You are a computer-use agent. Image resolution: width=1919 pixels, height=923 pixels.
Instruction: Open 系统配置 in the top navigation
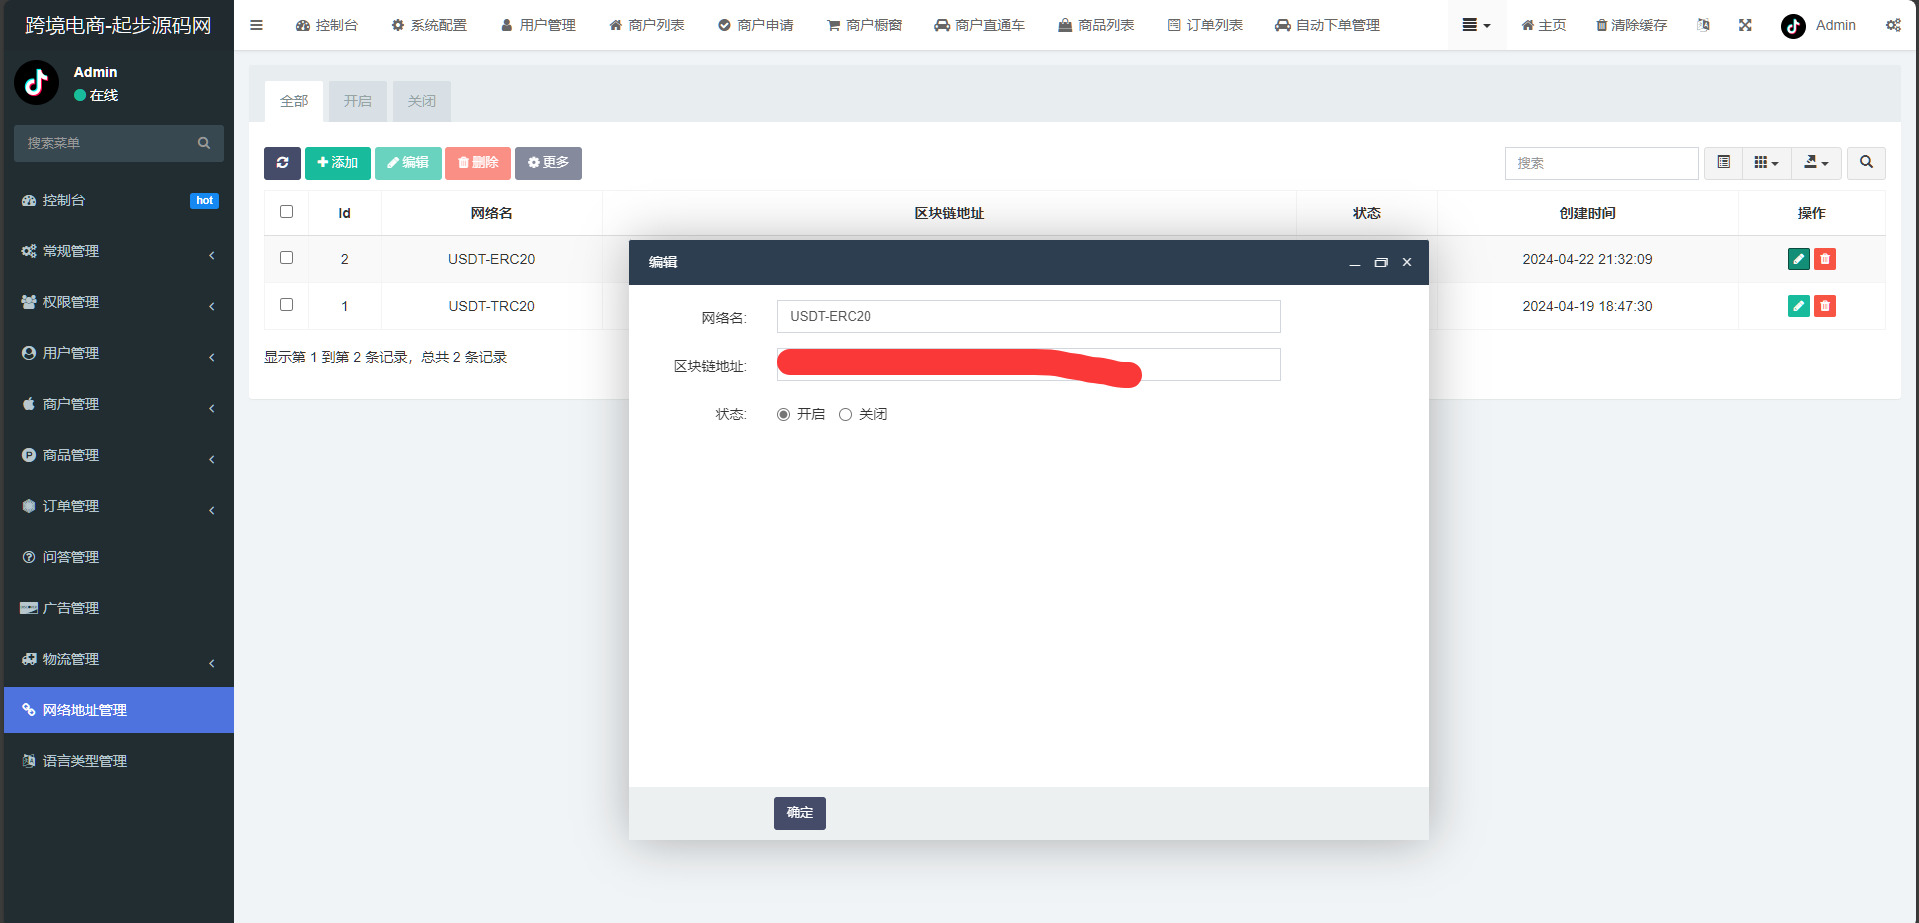pyautogui.click(x=429, y=25)
